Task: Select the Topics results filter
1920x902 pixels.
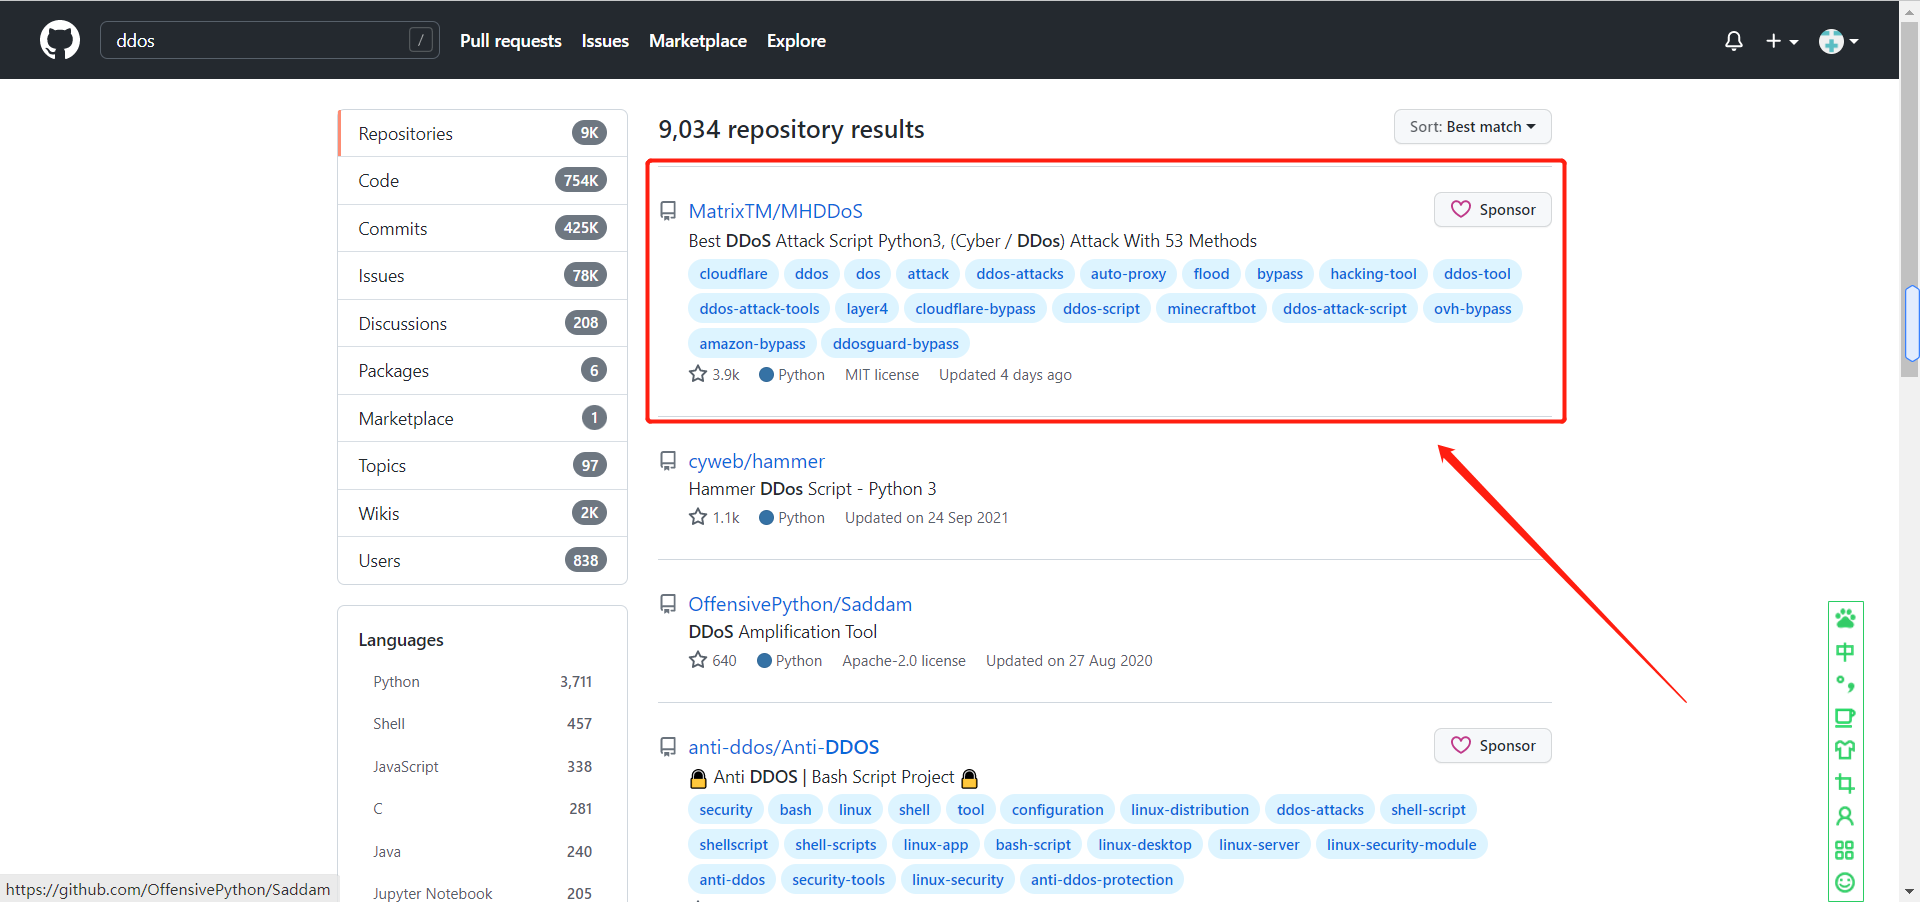Action: pyautogui.click(x=483, y=466)
